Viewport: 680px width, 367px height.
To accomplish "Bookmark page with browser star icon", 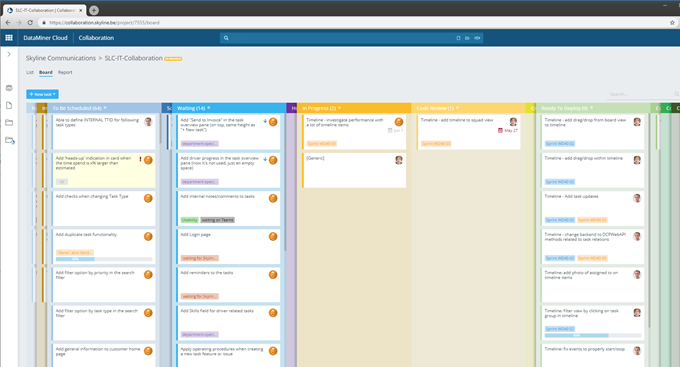I will (672, 23).
